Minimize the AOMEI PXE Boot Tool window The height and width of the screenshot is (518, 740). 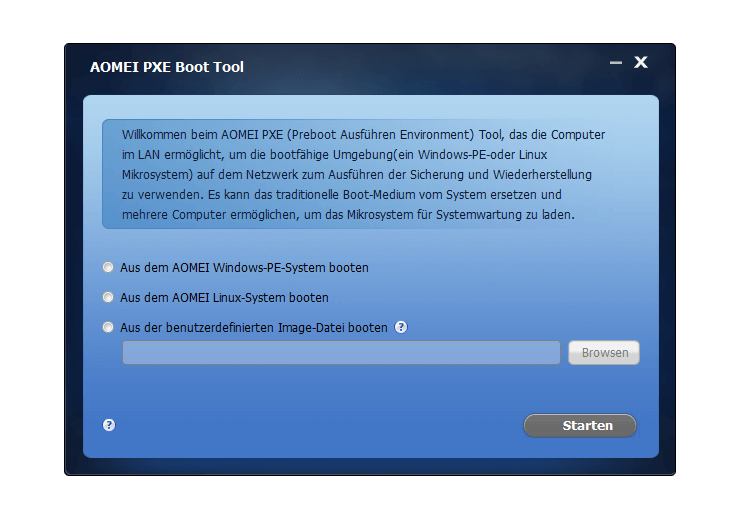[x=615, y=62]
